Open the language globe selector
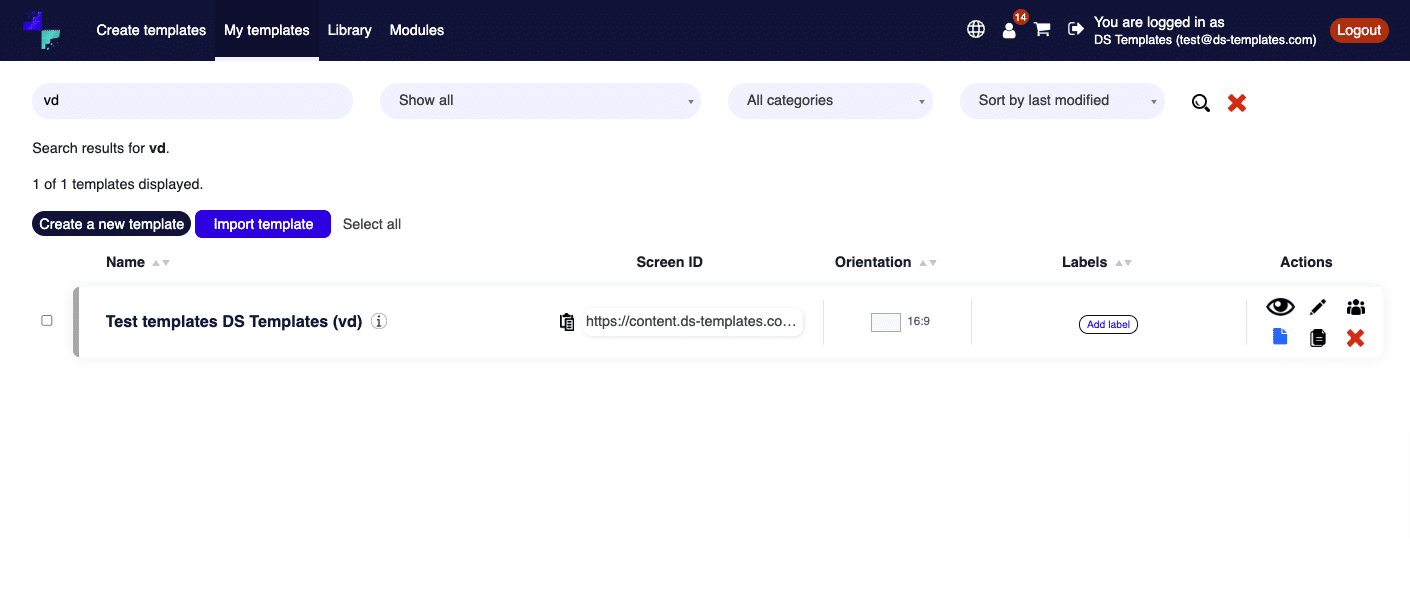1410x608 pixels. (975, 29)
